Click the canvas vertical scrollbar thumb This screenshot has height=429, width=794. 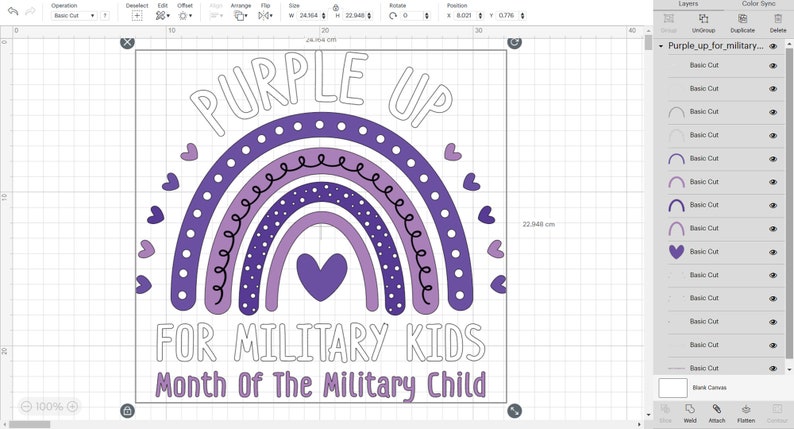[649, 43]
